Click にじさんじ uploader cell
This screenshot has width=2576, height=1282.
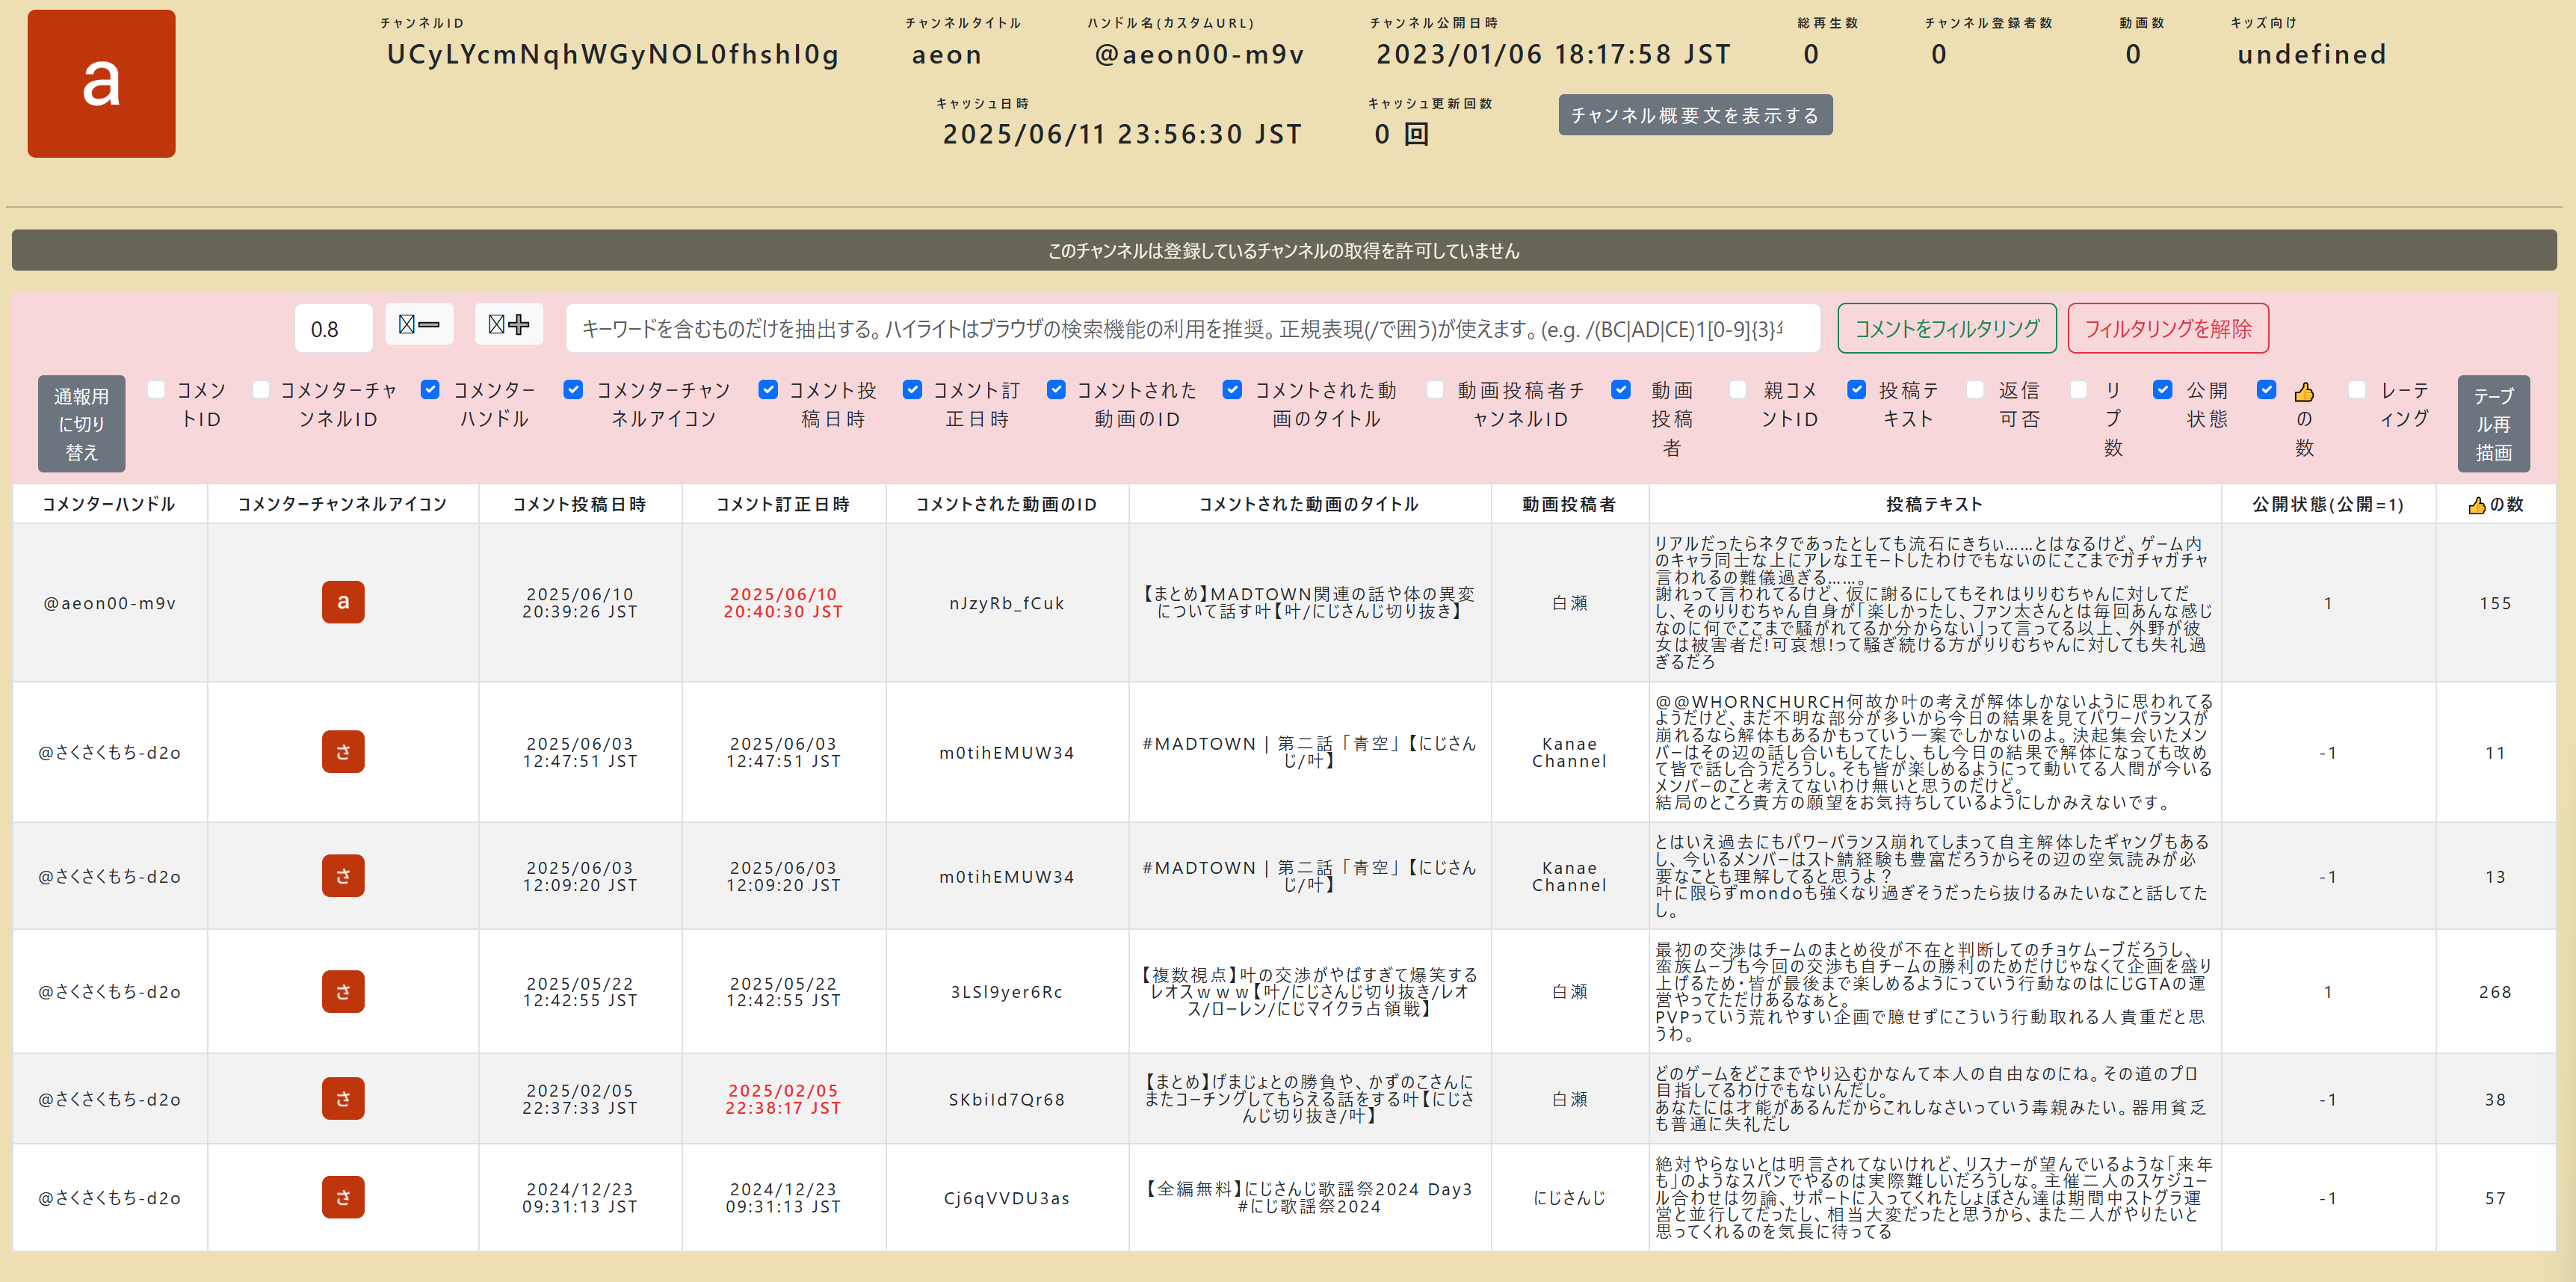[x=1569, y=1198]
